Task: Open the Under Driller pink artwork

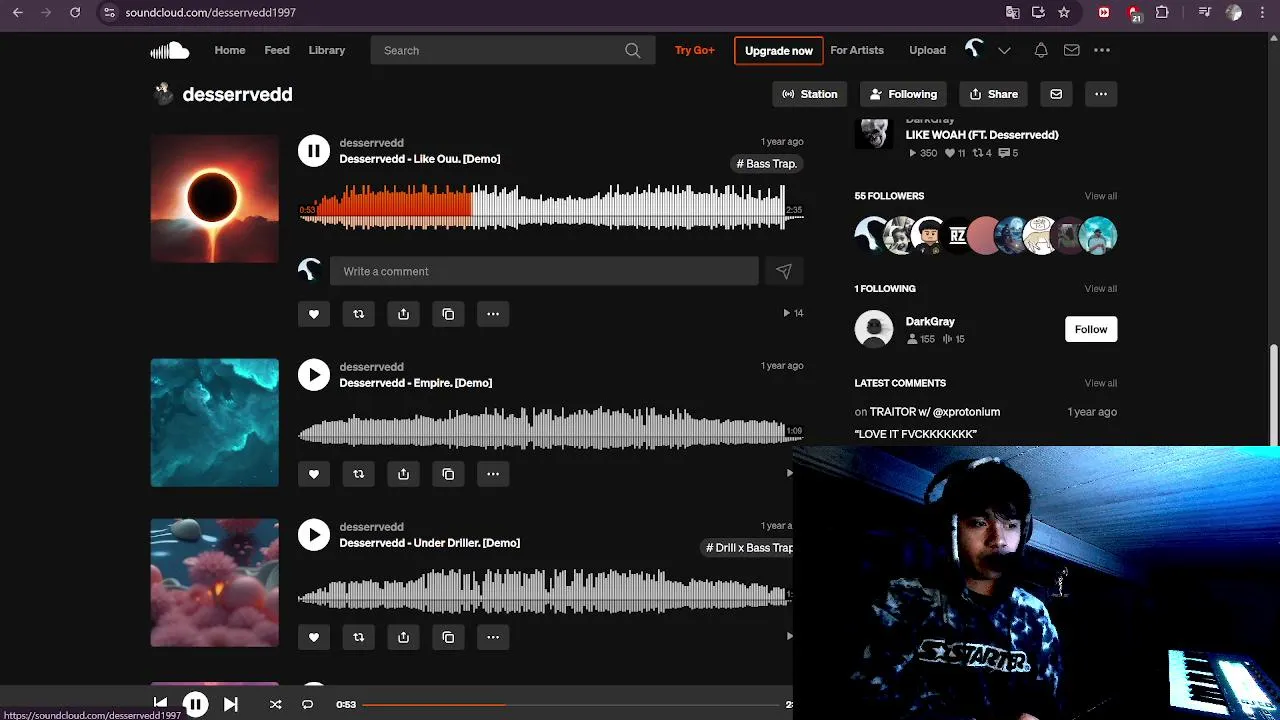Action: coord(215,583)
